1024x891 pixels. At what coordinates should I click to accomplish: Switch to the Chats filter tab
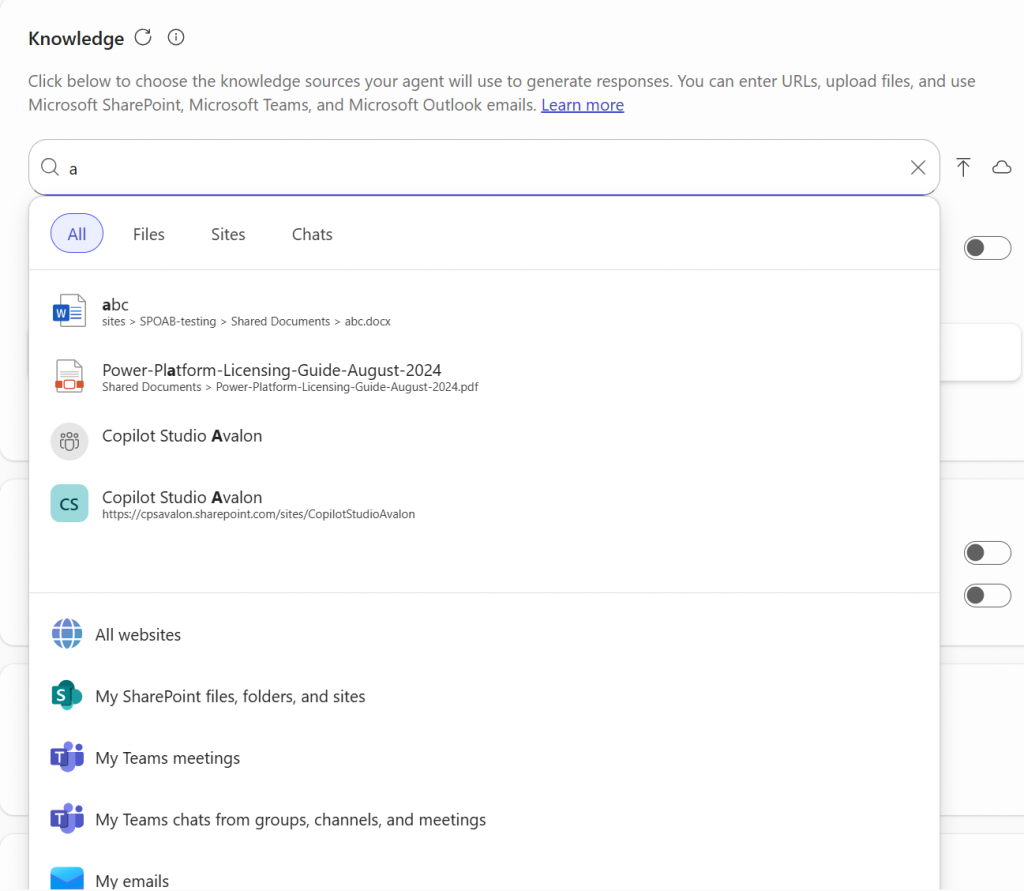[x=312, y=234]
